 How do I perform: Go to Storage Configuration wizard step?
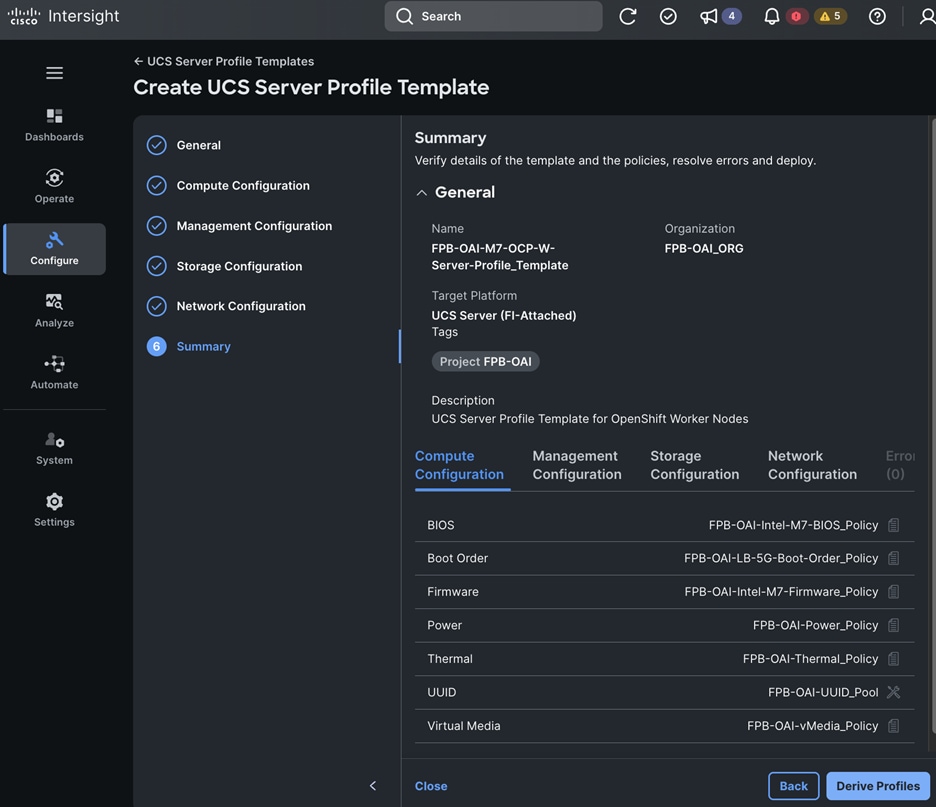(x=224, y=266)
